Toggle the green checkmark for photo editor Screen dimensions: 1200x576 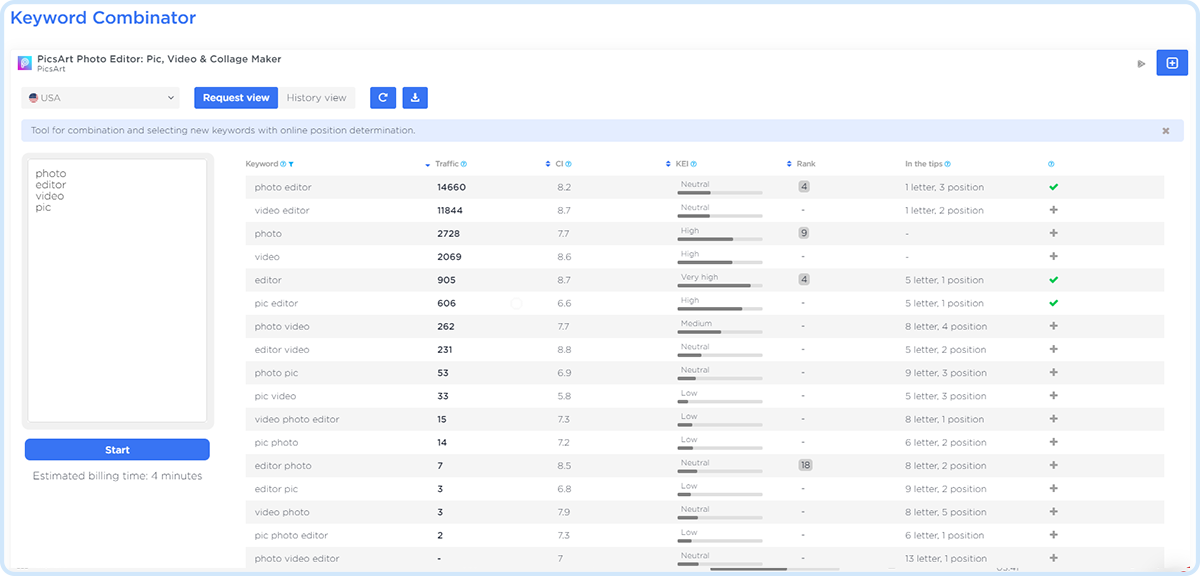pos(1053,187)
